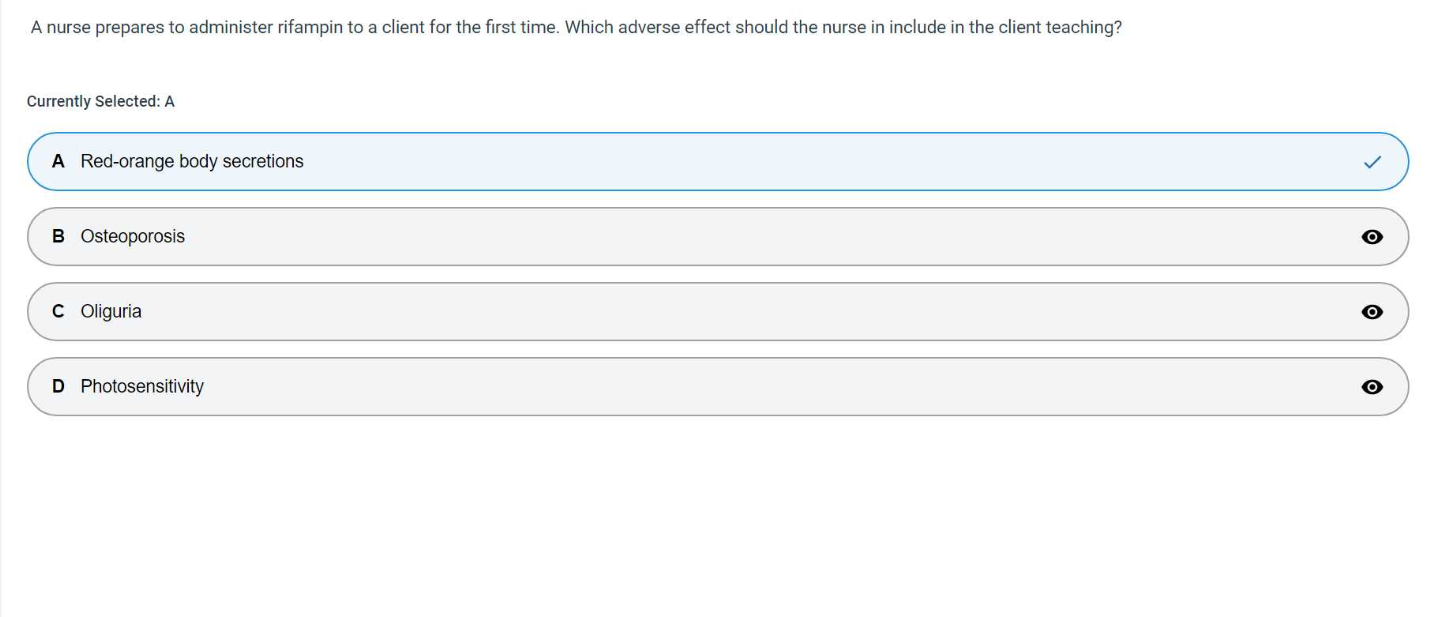Toggle the eye icon beside Photosensitivity
The width and height of the screenshot is (1433, 617).
tap(1372, 387)
